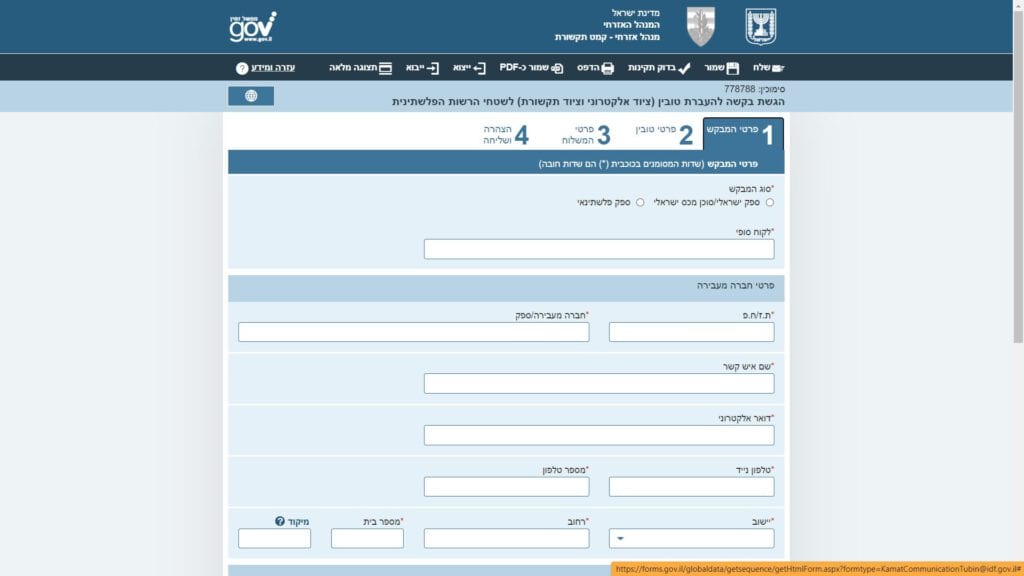Click the end customer (לקוח סופי) input field

599,249
